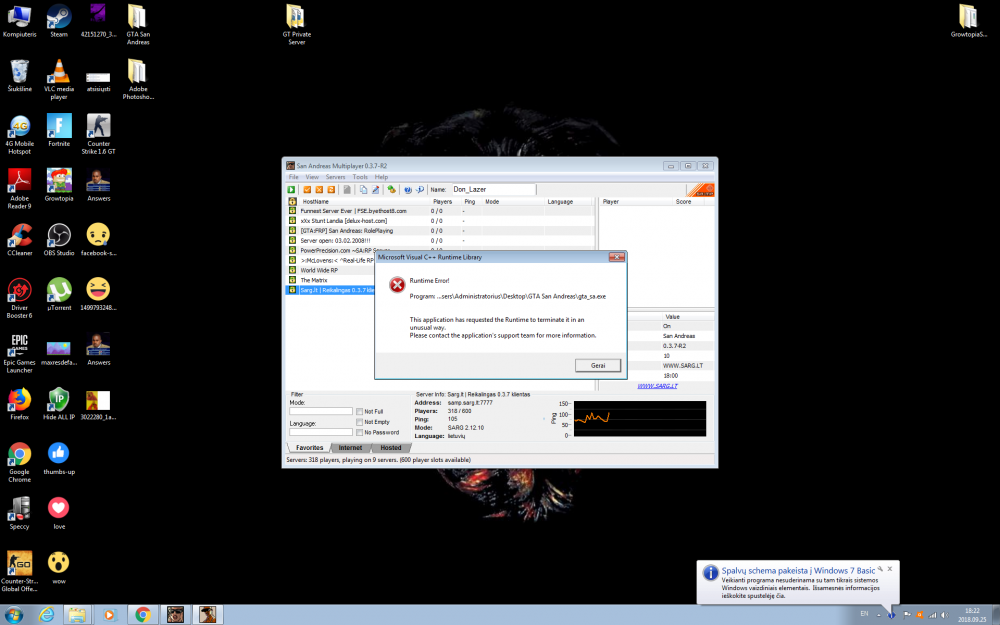Select the CCleaner desktop icon
The width and height of the screenshot is (1000, 625).
coord(20,240)
